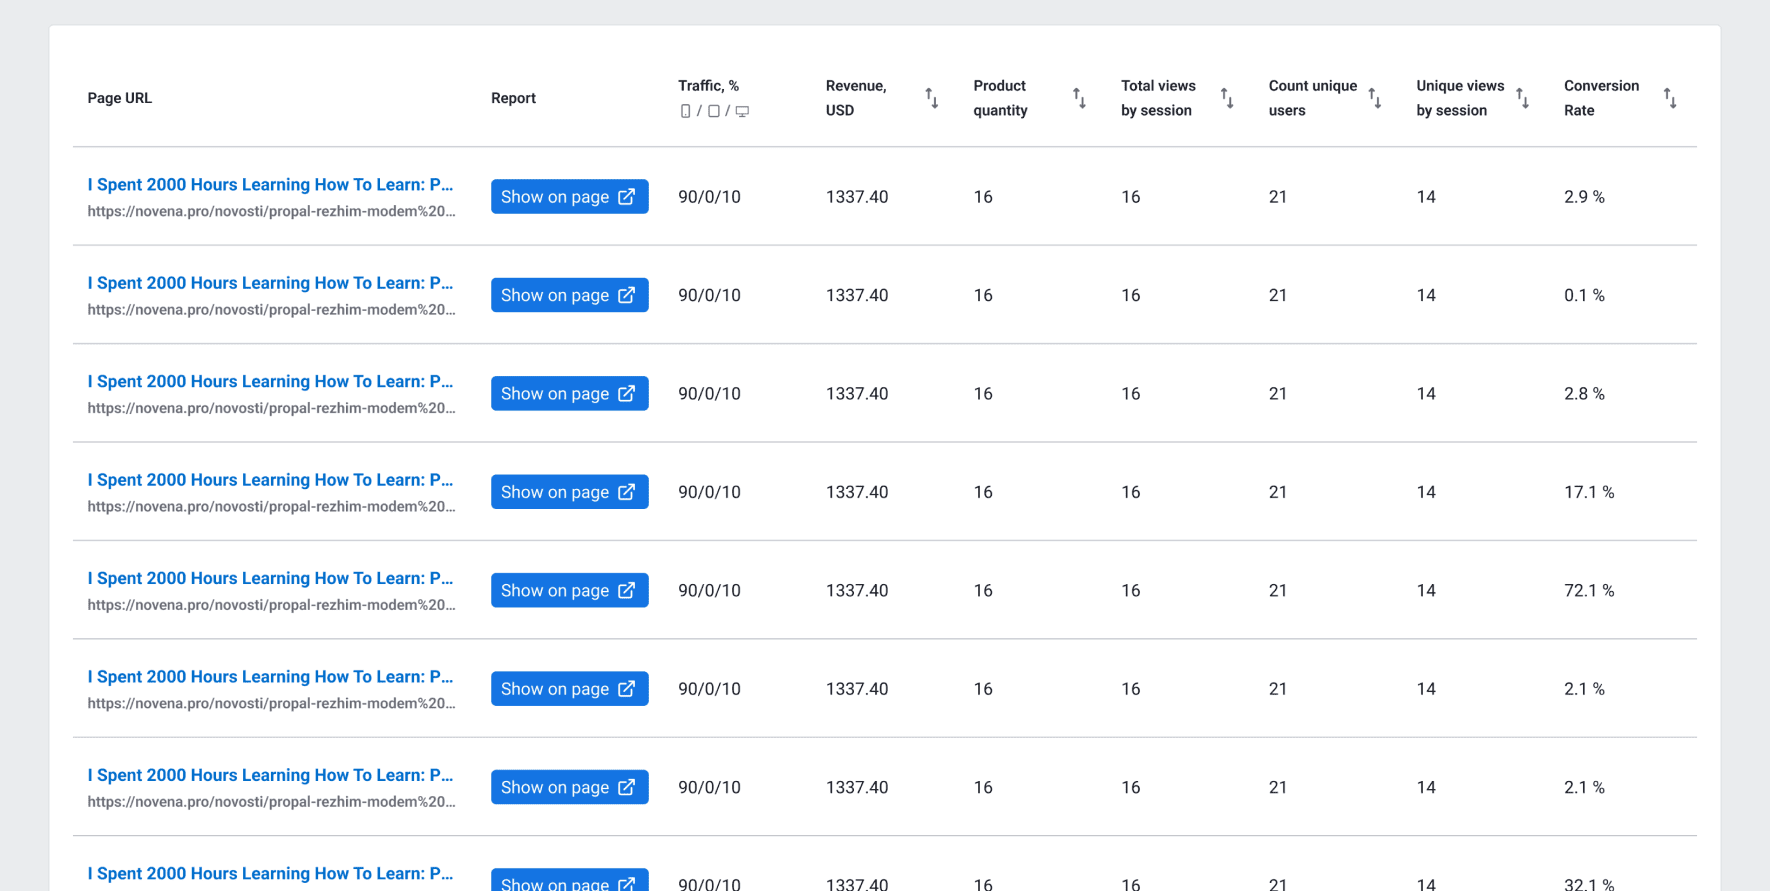The image size is (1770, 891).
Task: Click the mobile device icon under Traffic
Action: [685, 111]
